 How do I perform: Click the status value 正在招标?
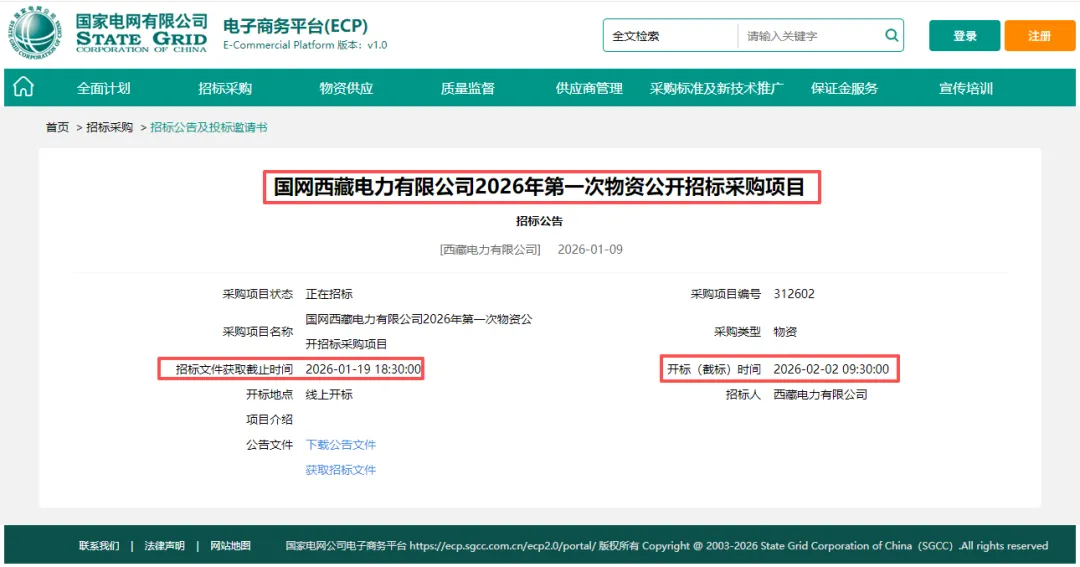[329, 294]
